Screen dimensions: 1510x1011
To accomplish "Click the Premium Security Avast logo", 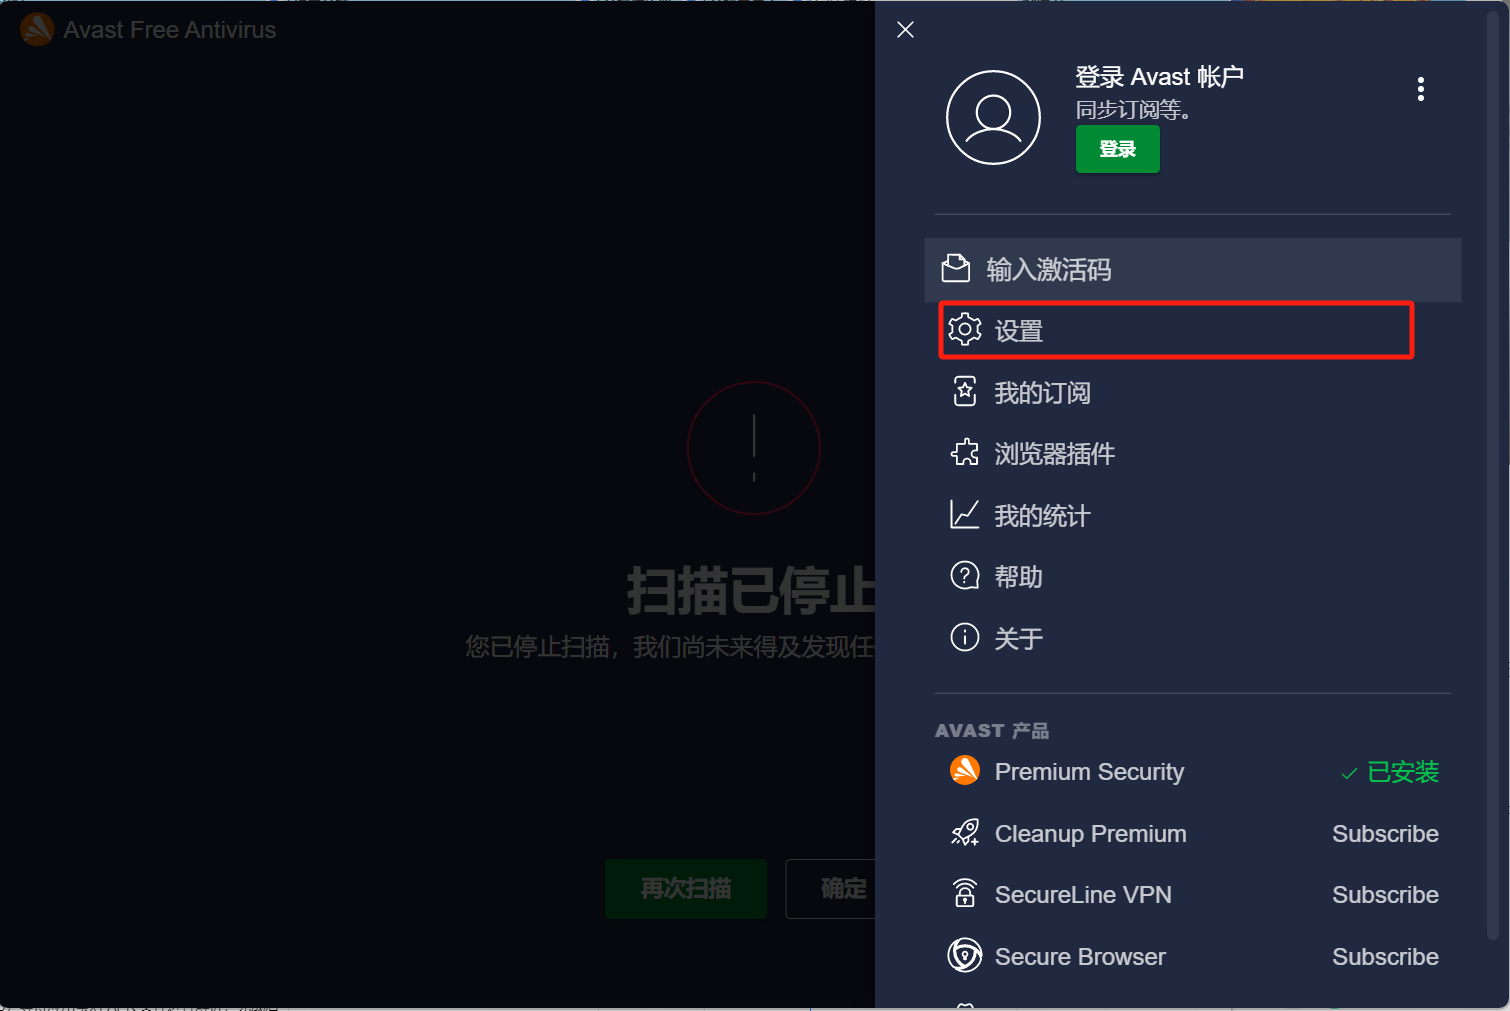I will coord(965,770).
